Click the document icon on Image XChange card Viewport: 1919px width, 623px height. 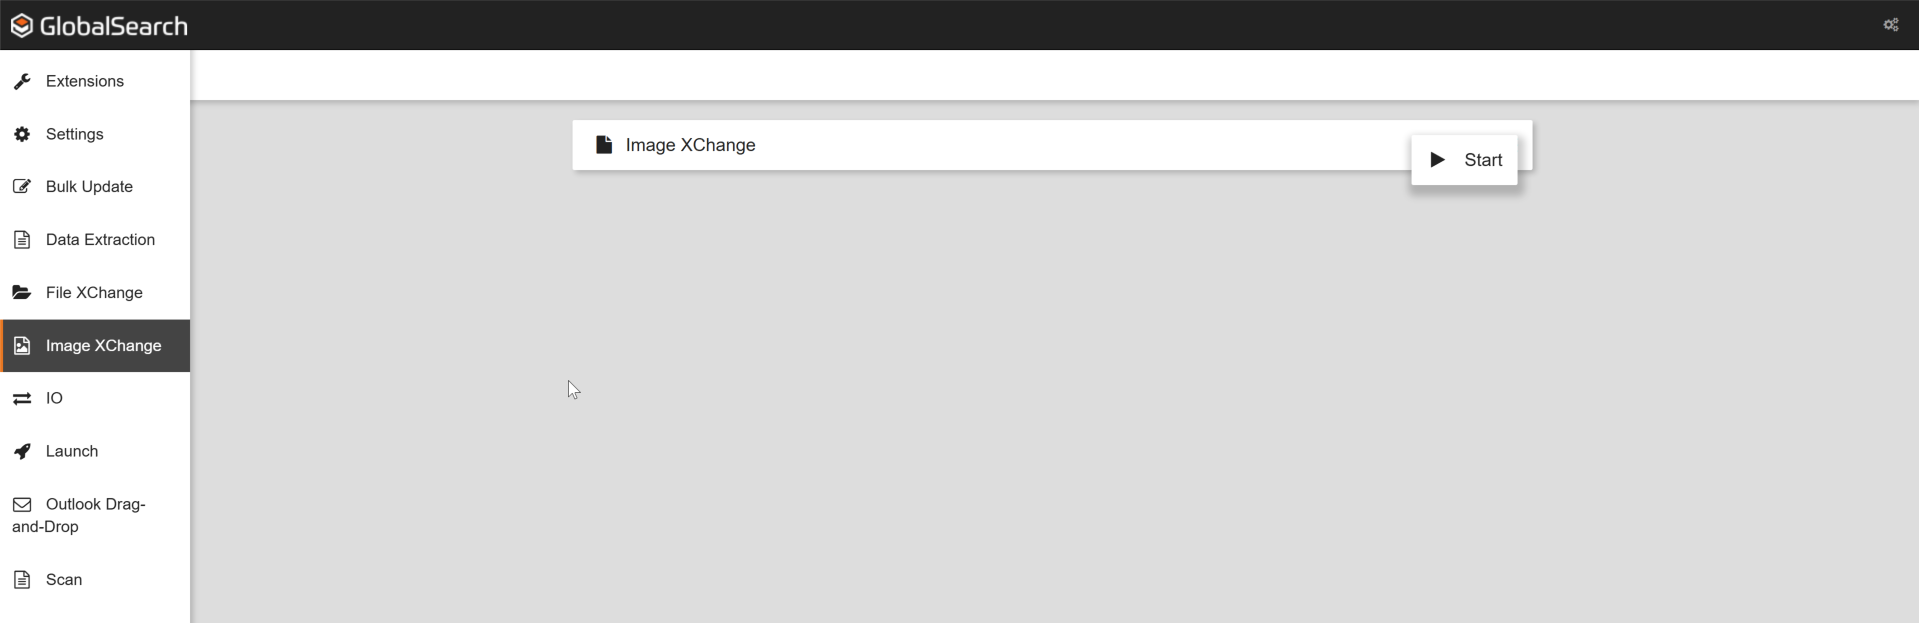(x=604, y=145)
